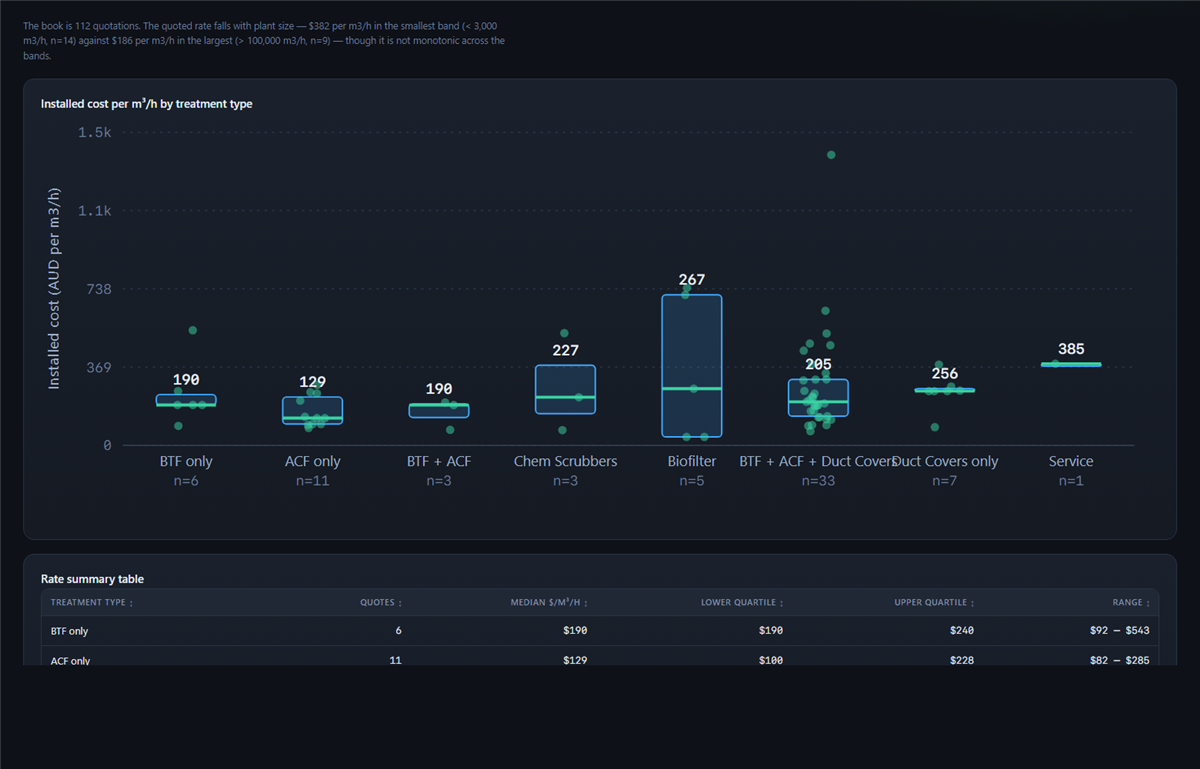Click the median label 267 above Biofilter
The image size is (1200, 769).
click(692, 280)
